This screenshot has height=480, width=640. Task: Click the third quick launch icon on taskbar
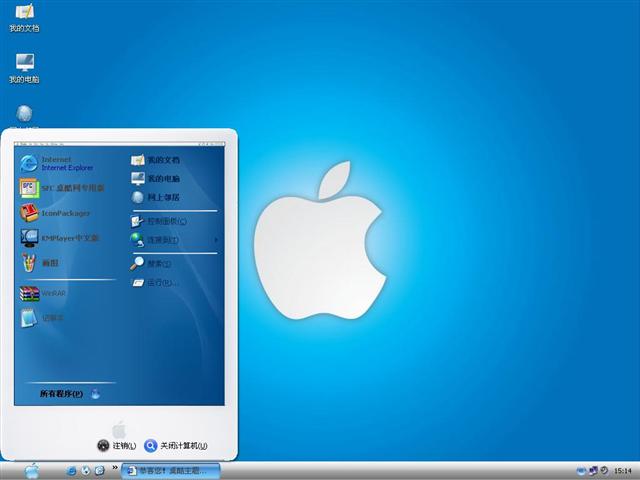pyautogui.click(x=100, y=471)
